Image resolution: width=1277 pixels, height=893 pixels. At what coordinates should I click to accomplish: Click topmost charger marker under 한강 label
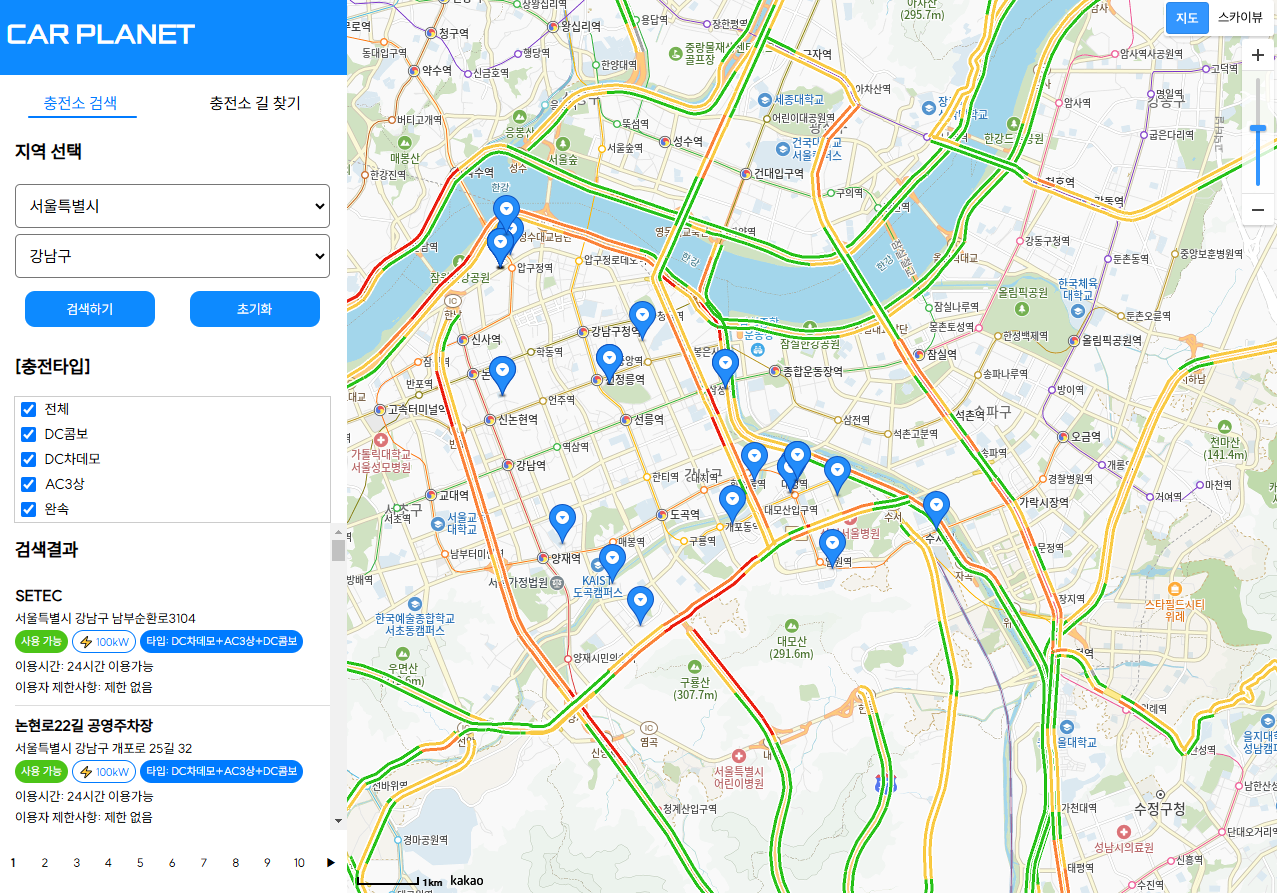507,213
